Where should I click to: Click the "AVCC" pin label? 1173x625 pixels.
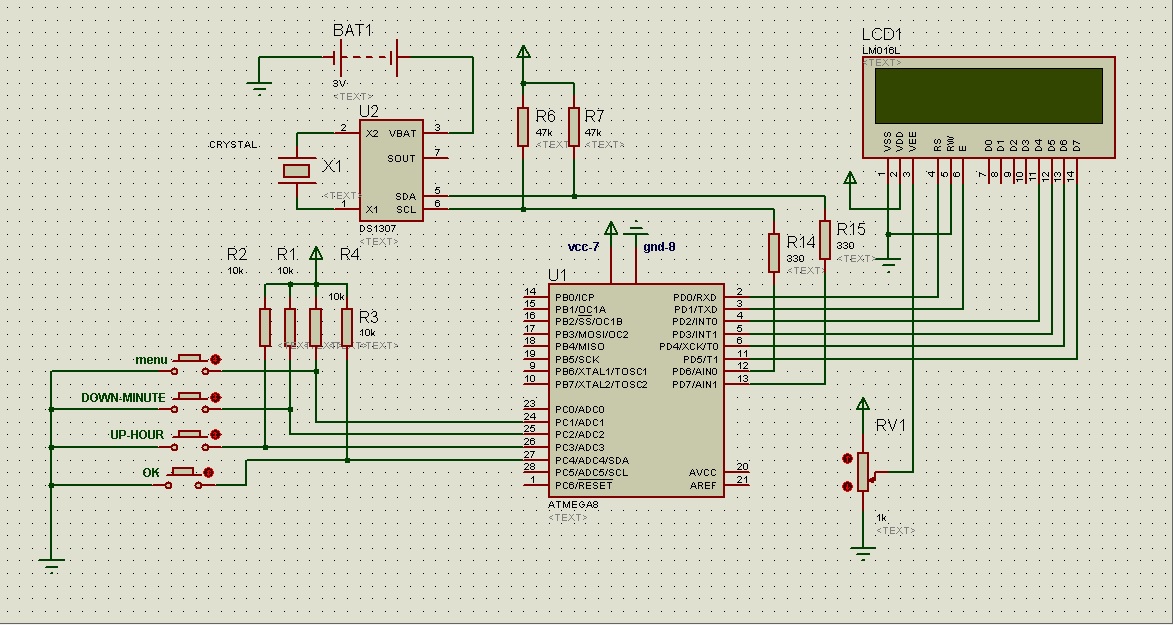702,472
